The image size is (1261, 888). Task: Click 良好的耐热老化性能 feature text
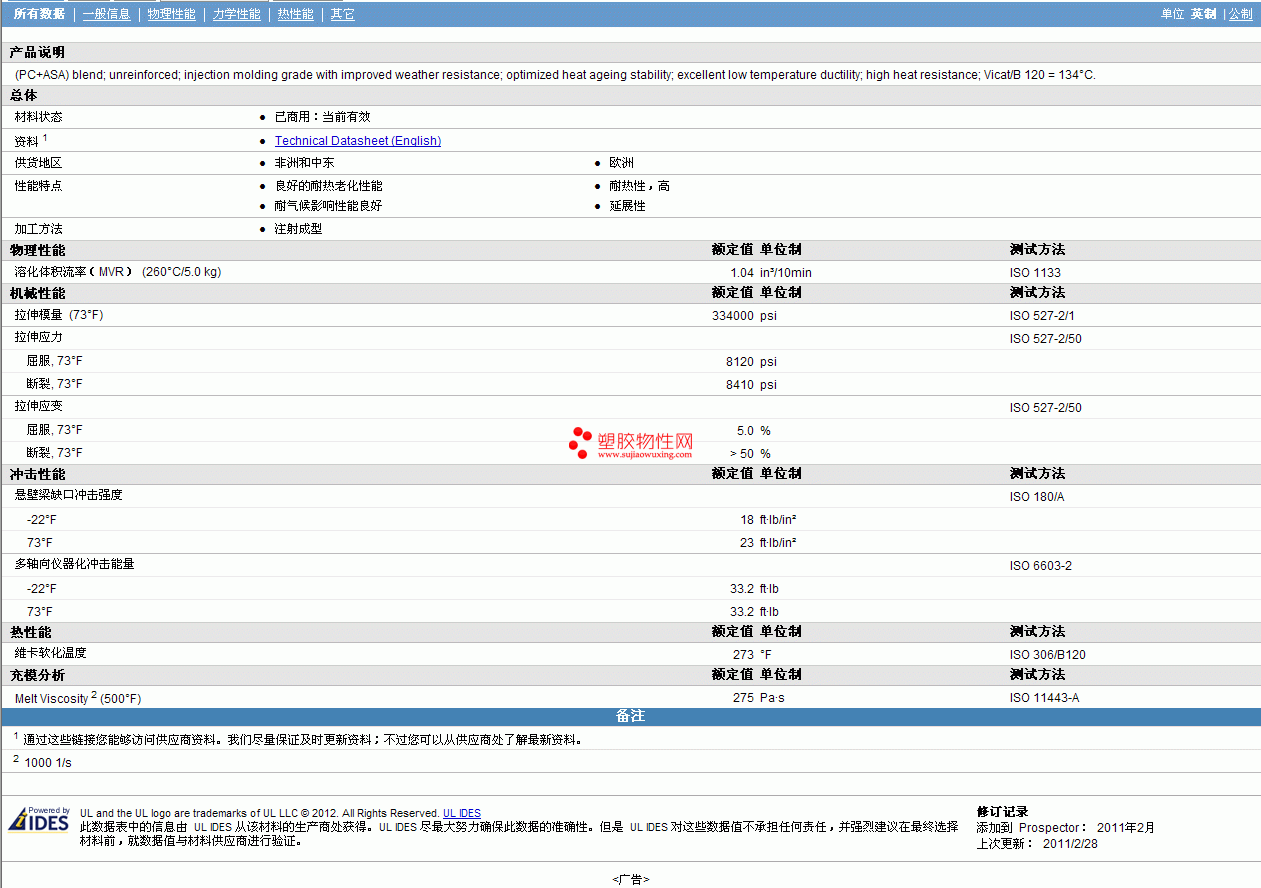[328, 186]
